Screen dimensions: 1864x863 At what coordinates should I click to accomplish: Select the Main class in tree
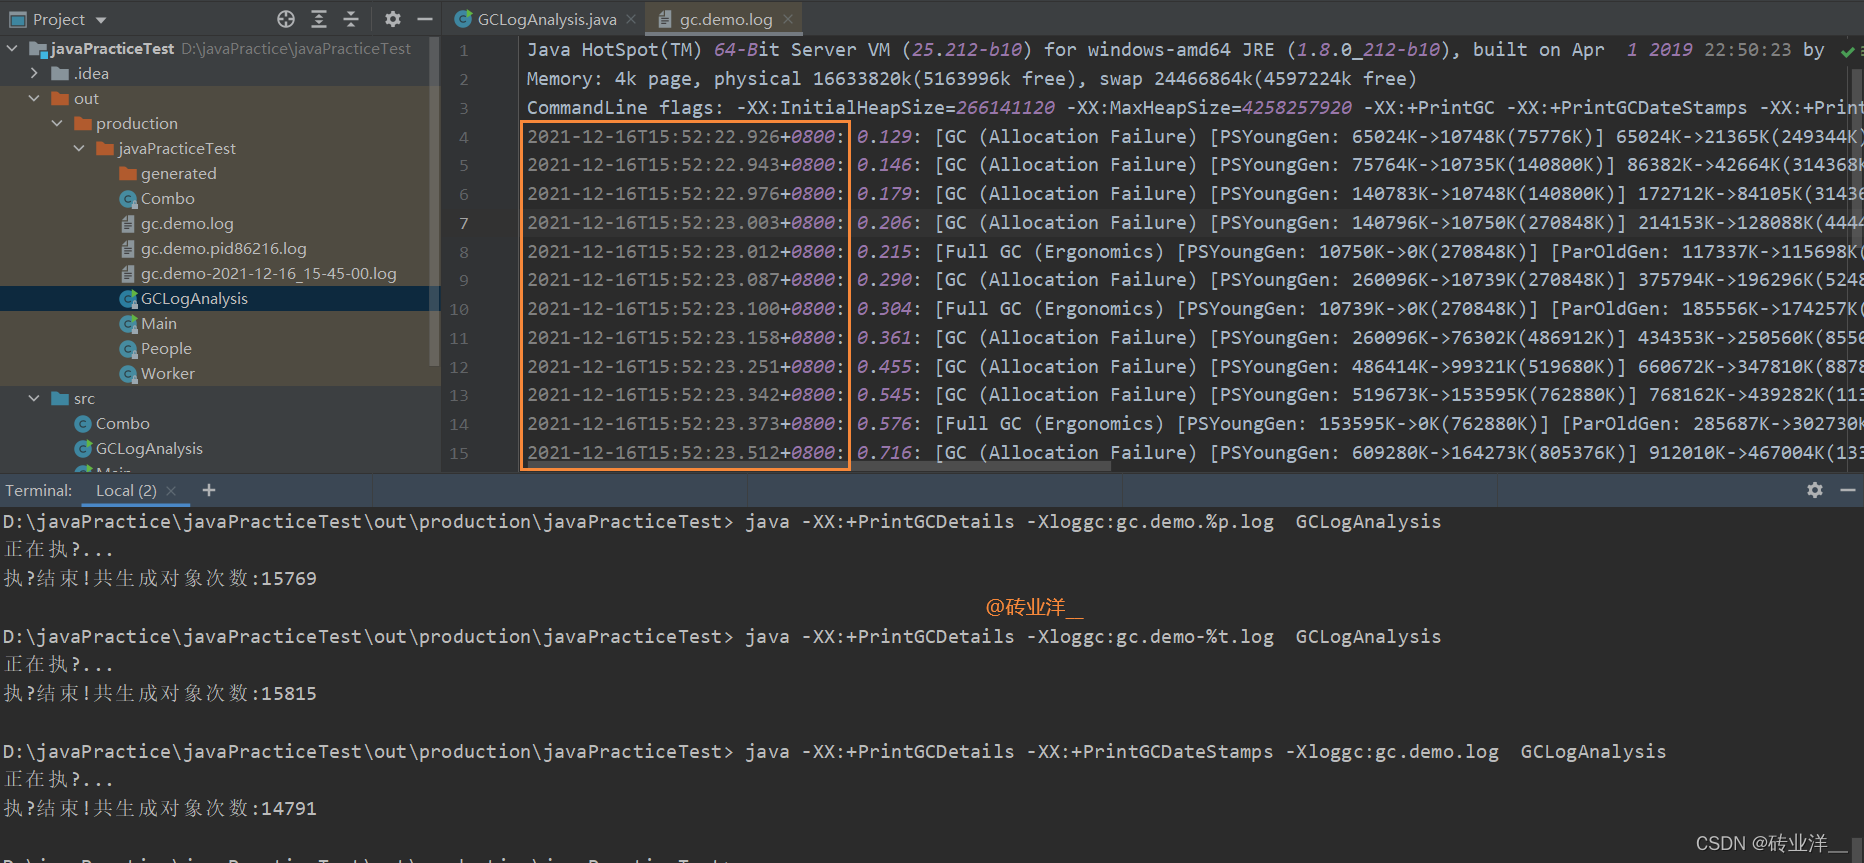tap(158, 323)
